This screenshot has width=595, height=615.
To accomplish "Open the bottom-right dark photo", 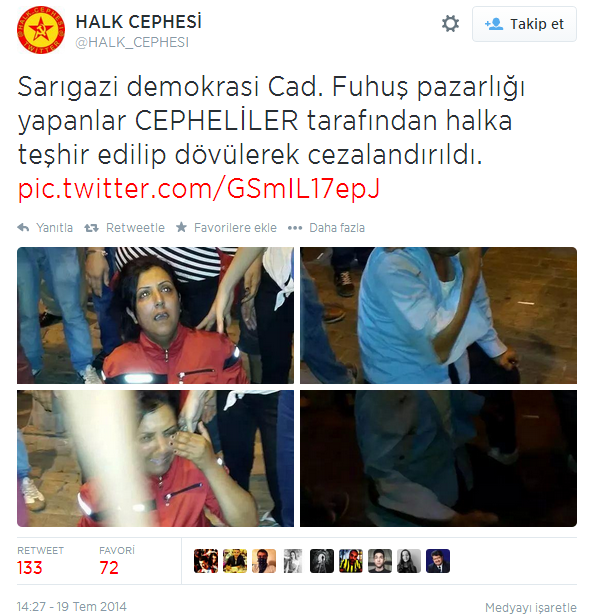I will point(439,458).
